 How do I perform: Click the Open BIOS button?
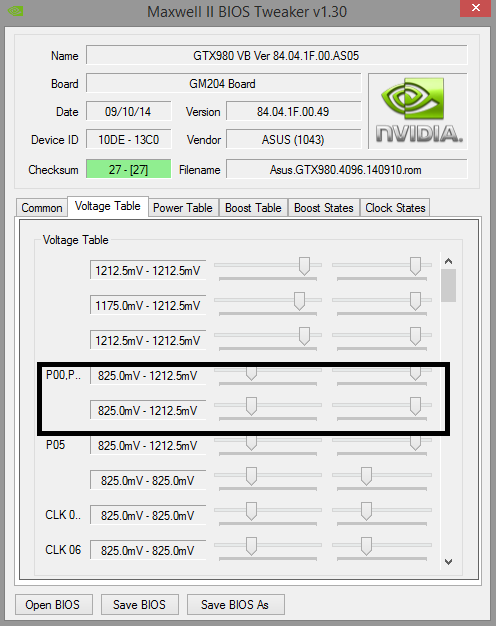(x=54, y=604)
